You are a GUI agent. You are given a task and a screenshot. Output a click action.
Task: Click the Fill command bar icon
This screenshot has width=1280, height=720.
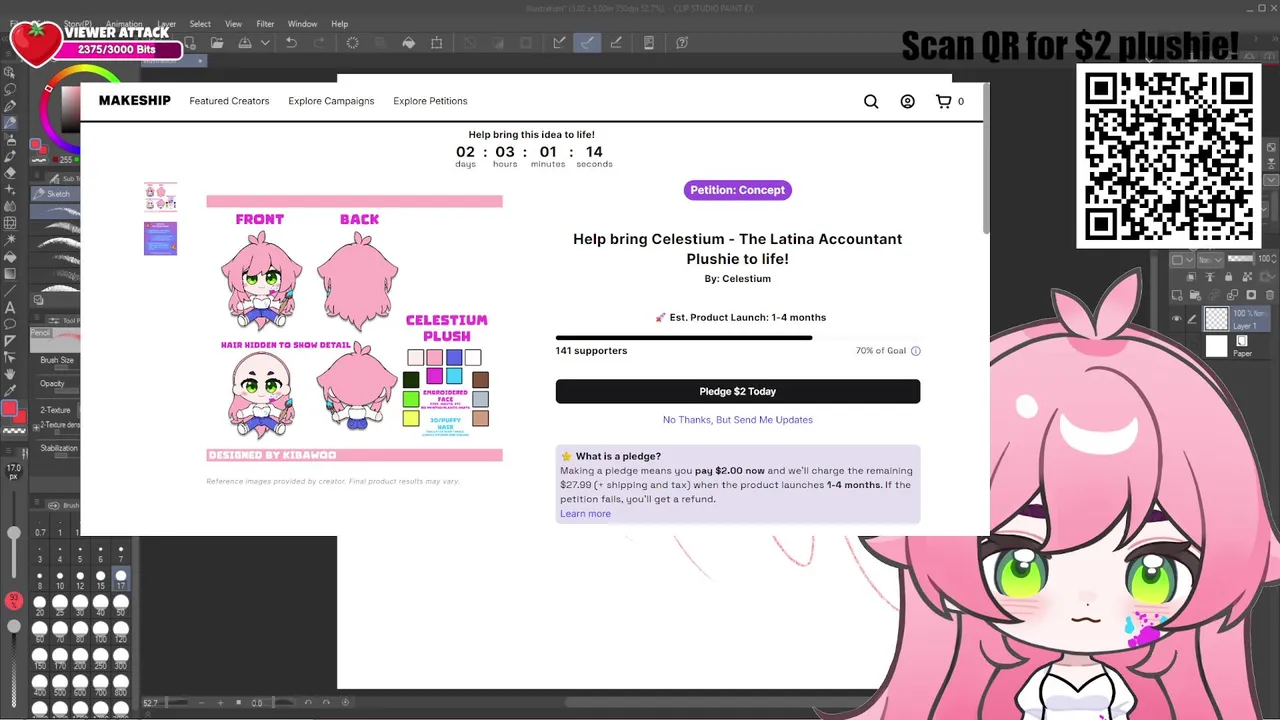coord(408,43)
